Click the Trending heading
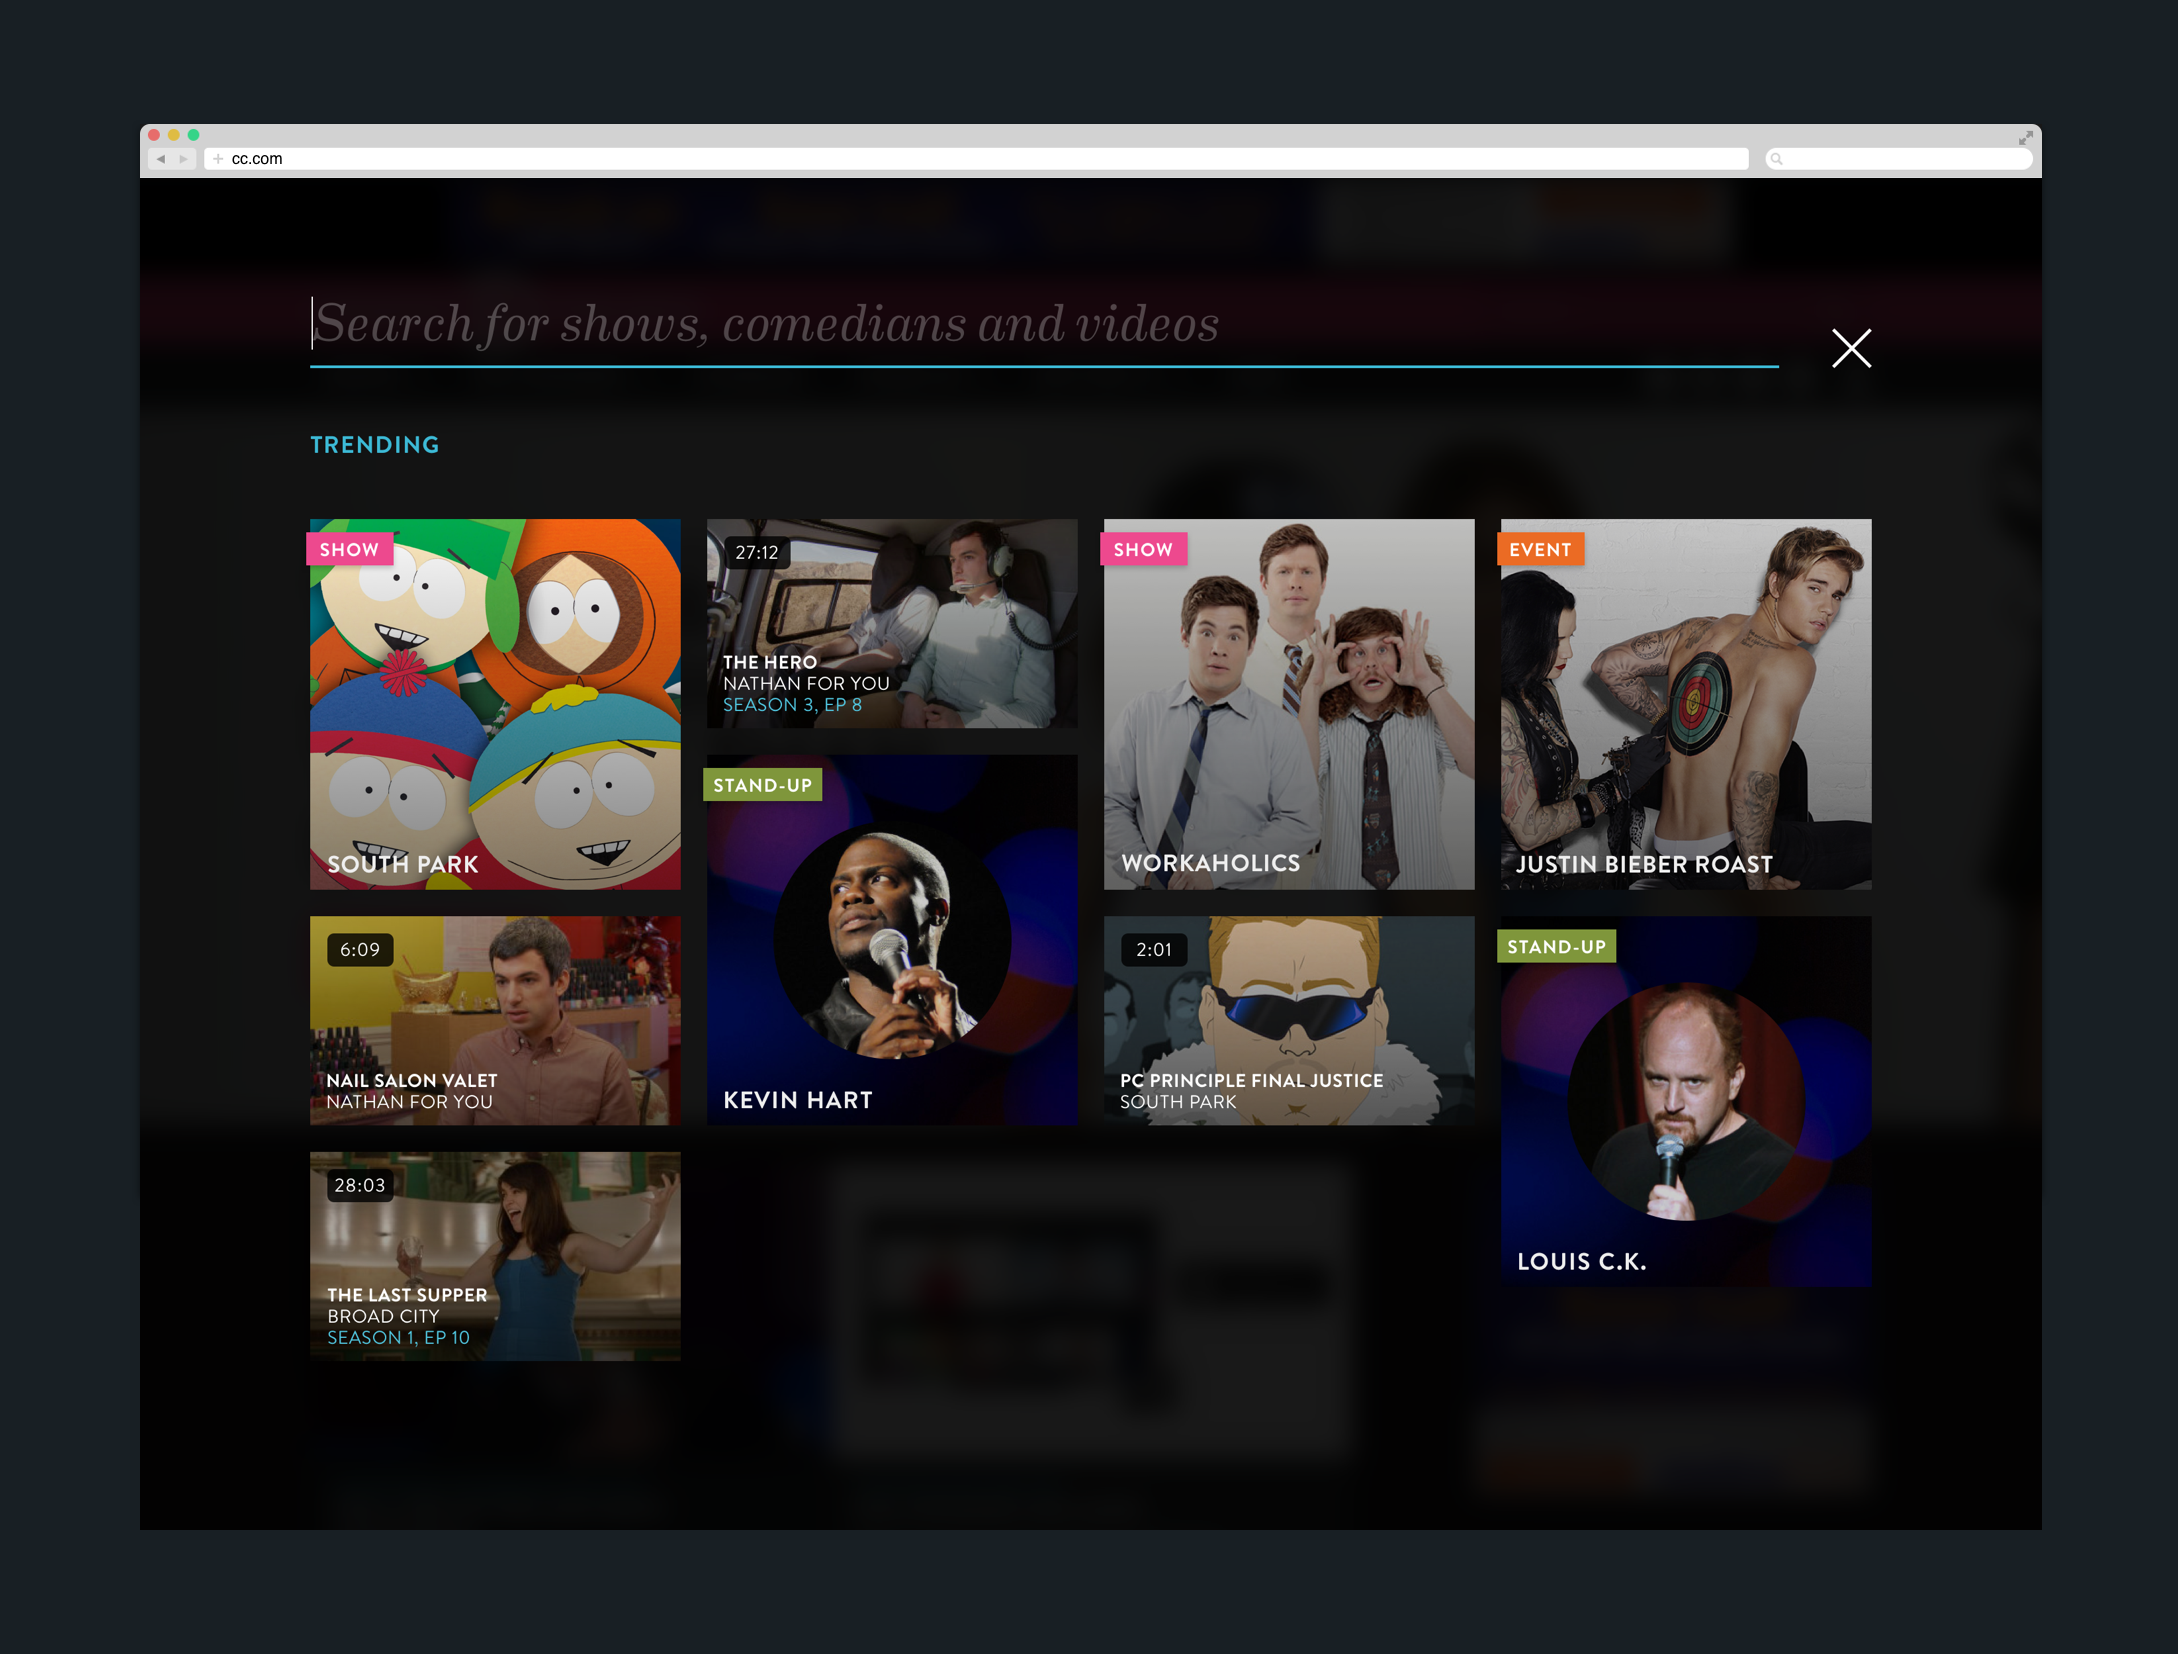The image size is (2178, 1654). (x=375, y=445)
